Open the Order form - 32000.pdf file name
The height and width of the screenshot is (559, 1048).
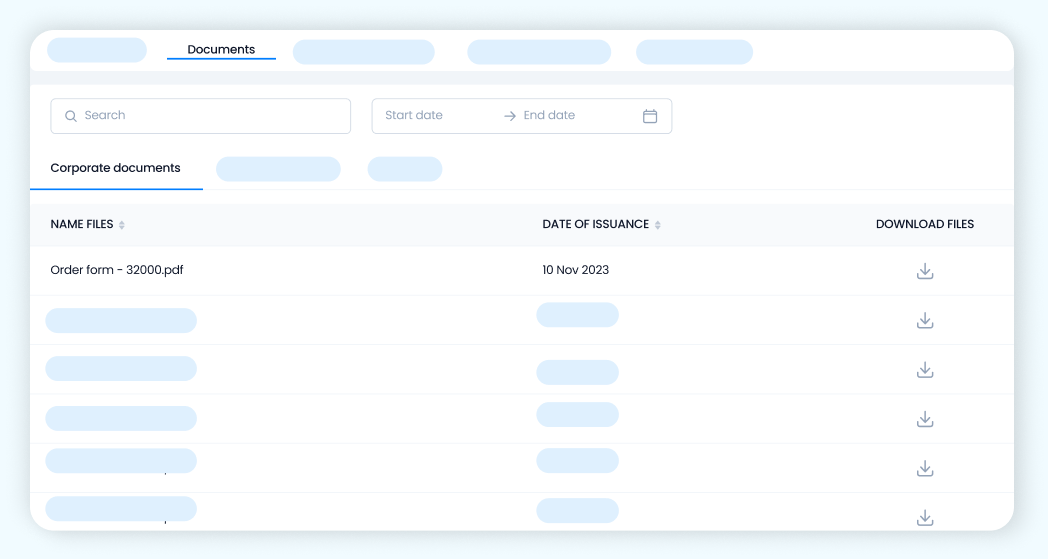117,270
